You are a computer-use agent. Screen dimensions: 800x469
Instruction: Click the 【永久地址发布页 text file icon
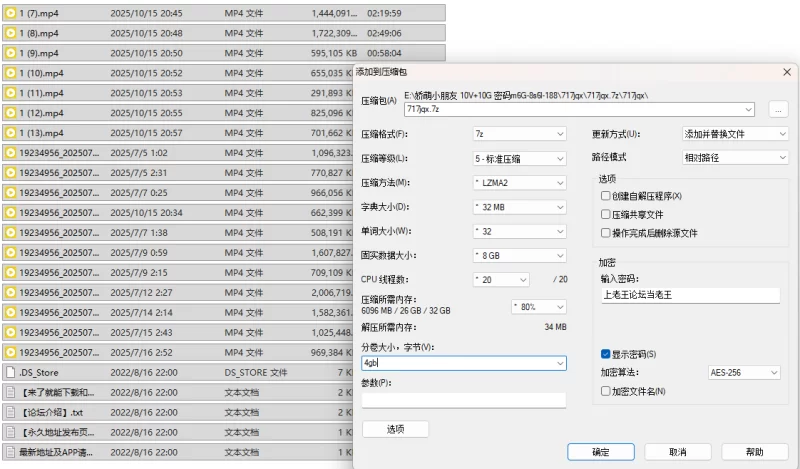[x=11, y=432]
